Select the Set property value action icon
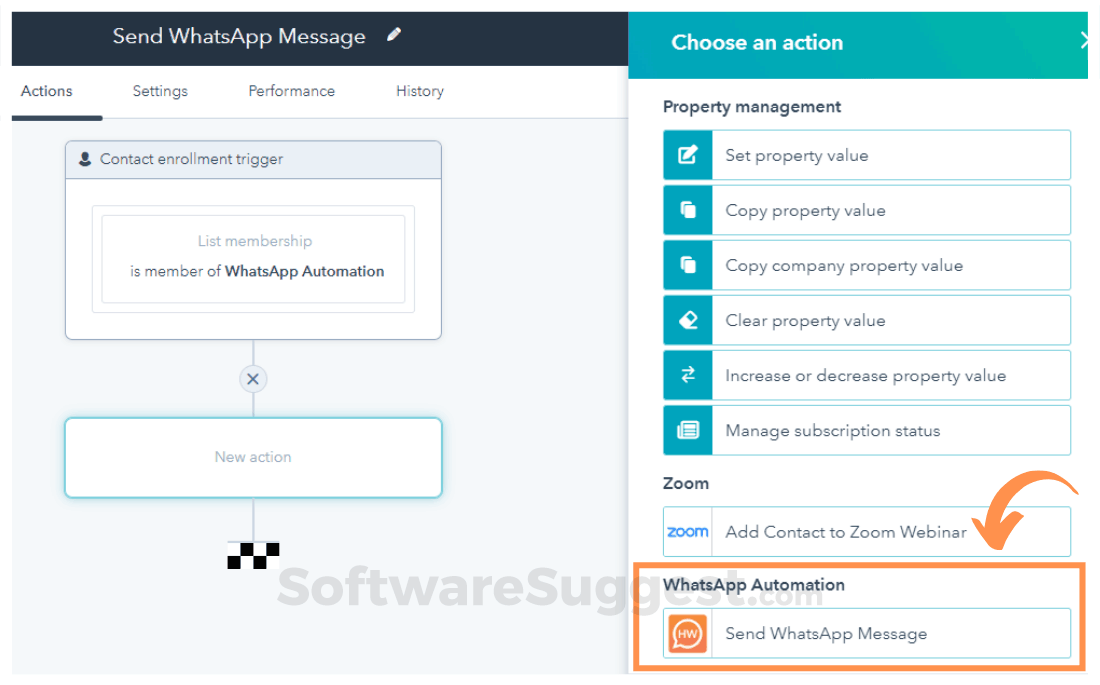The width and height of the screenshot is (1100, 685). tap(687, 155)
